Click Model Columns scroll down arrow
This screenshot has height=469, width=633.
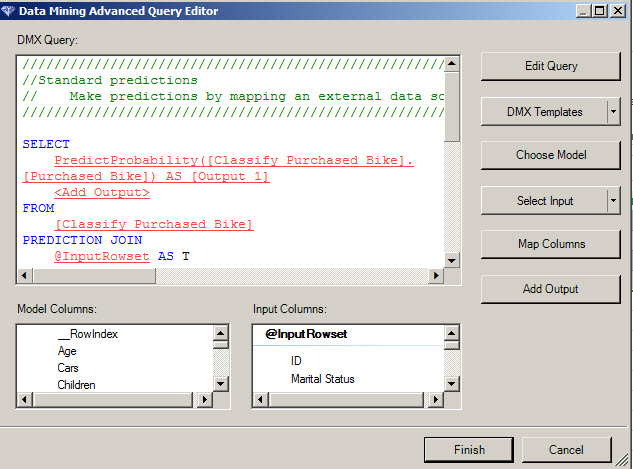click(220, 383)
